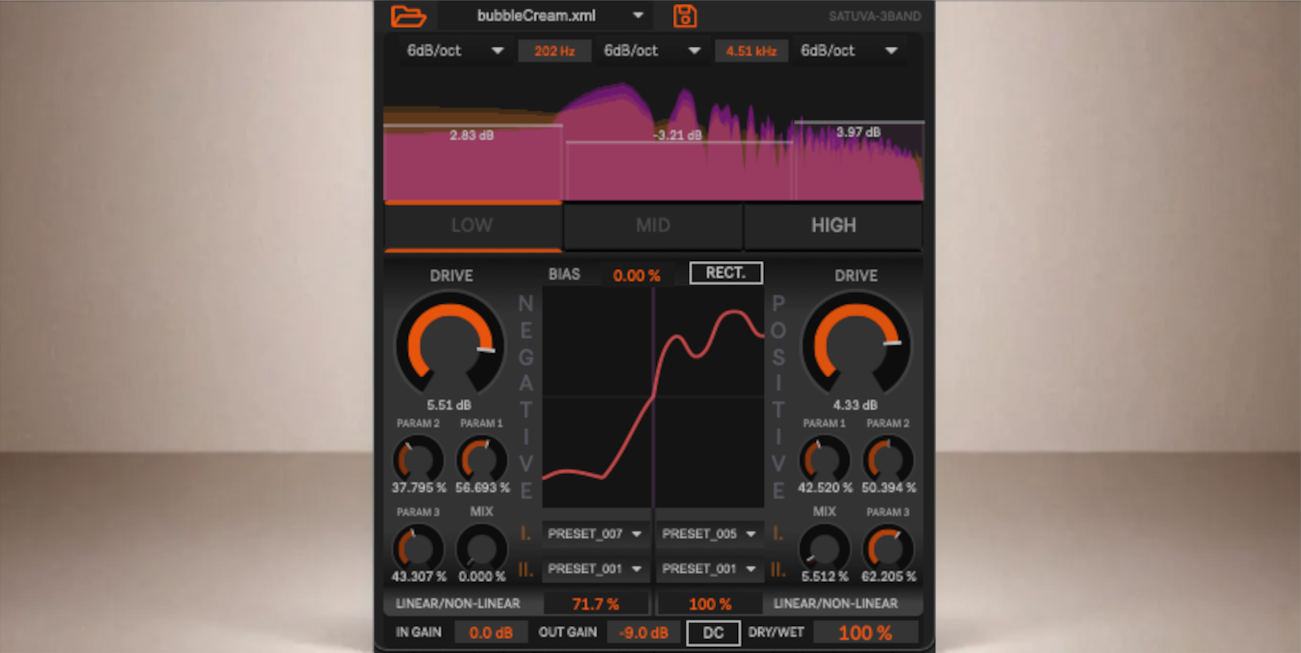This screenshot has height=653, width=1301.
Task: Click the negative MIX knob
Action: 482,547
